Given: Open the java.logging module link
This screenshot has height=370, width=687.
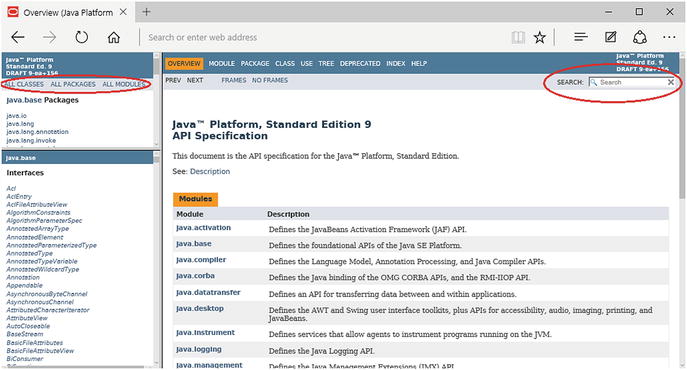Looking at the screenshot, I should pyautogui.click(x=198, y=349).
